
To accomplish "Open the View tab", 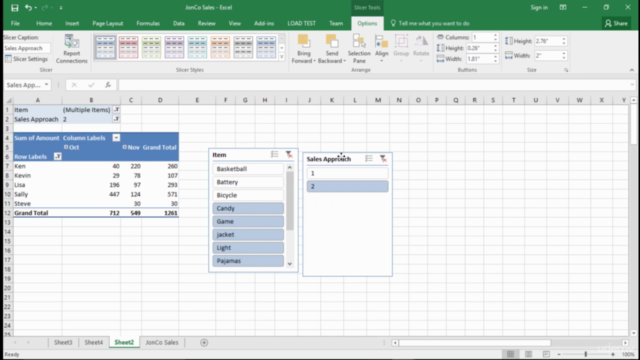I will 234,23.
